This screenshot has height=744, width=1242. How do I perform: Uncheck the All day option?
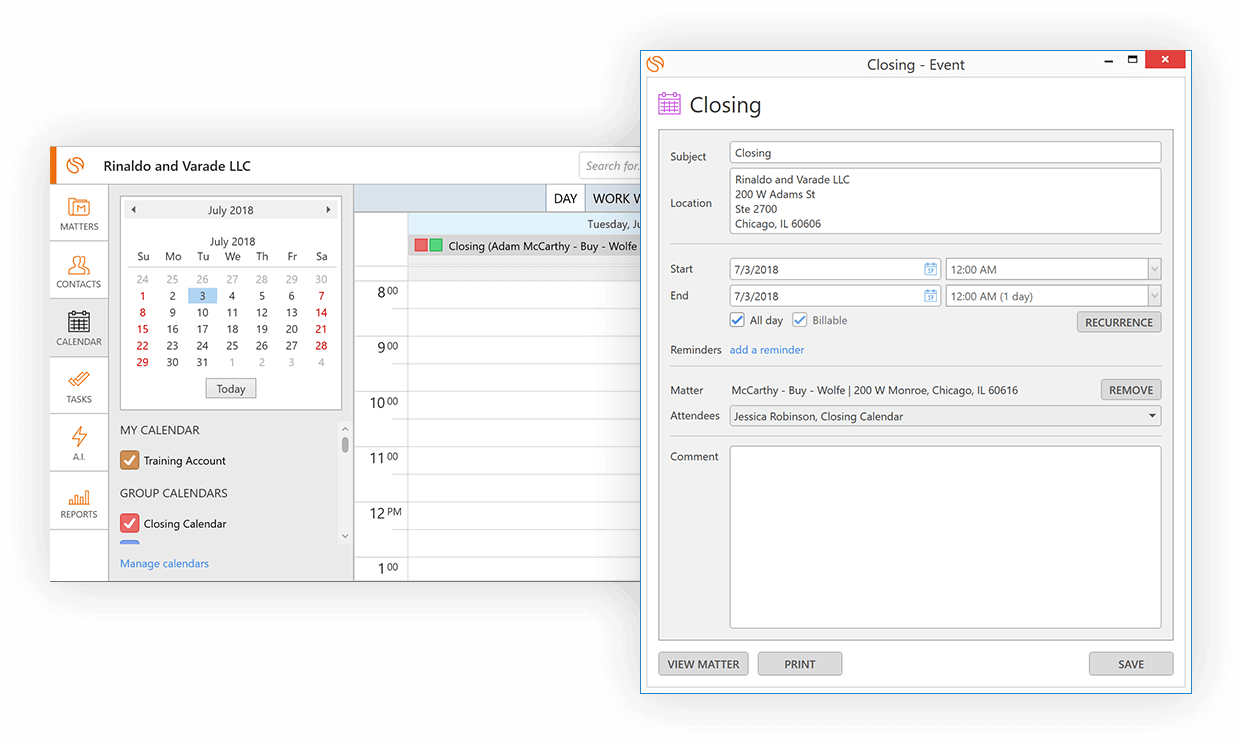tap(737, 320)
